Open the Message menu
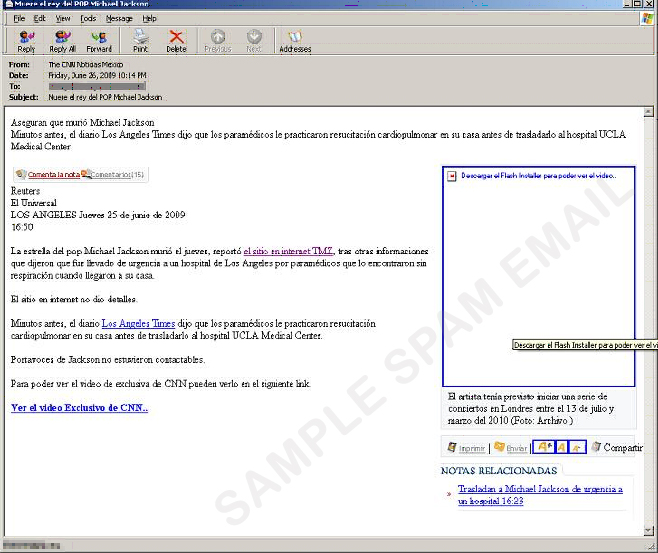Image resolution: width=658 pixels, height=553 pixels. tap(119, 18)
